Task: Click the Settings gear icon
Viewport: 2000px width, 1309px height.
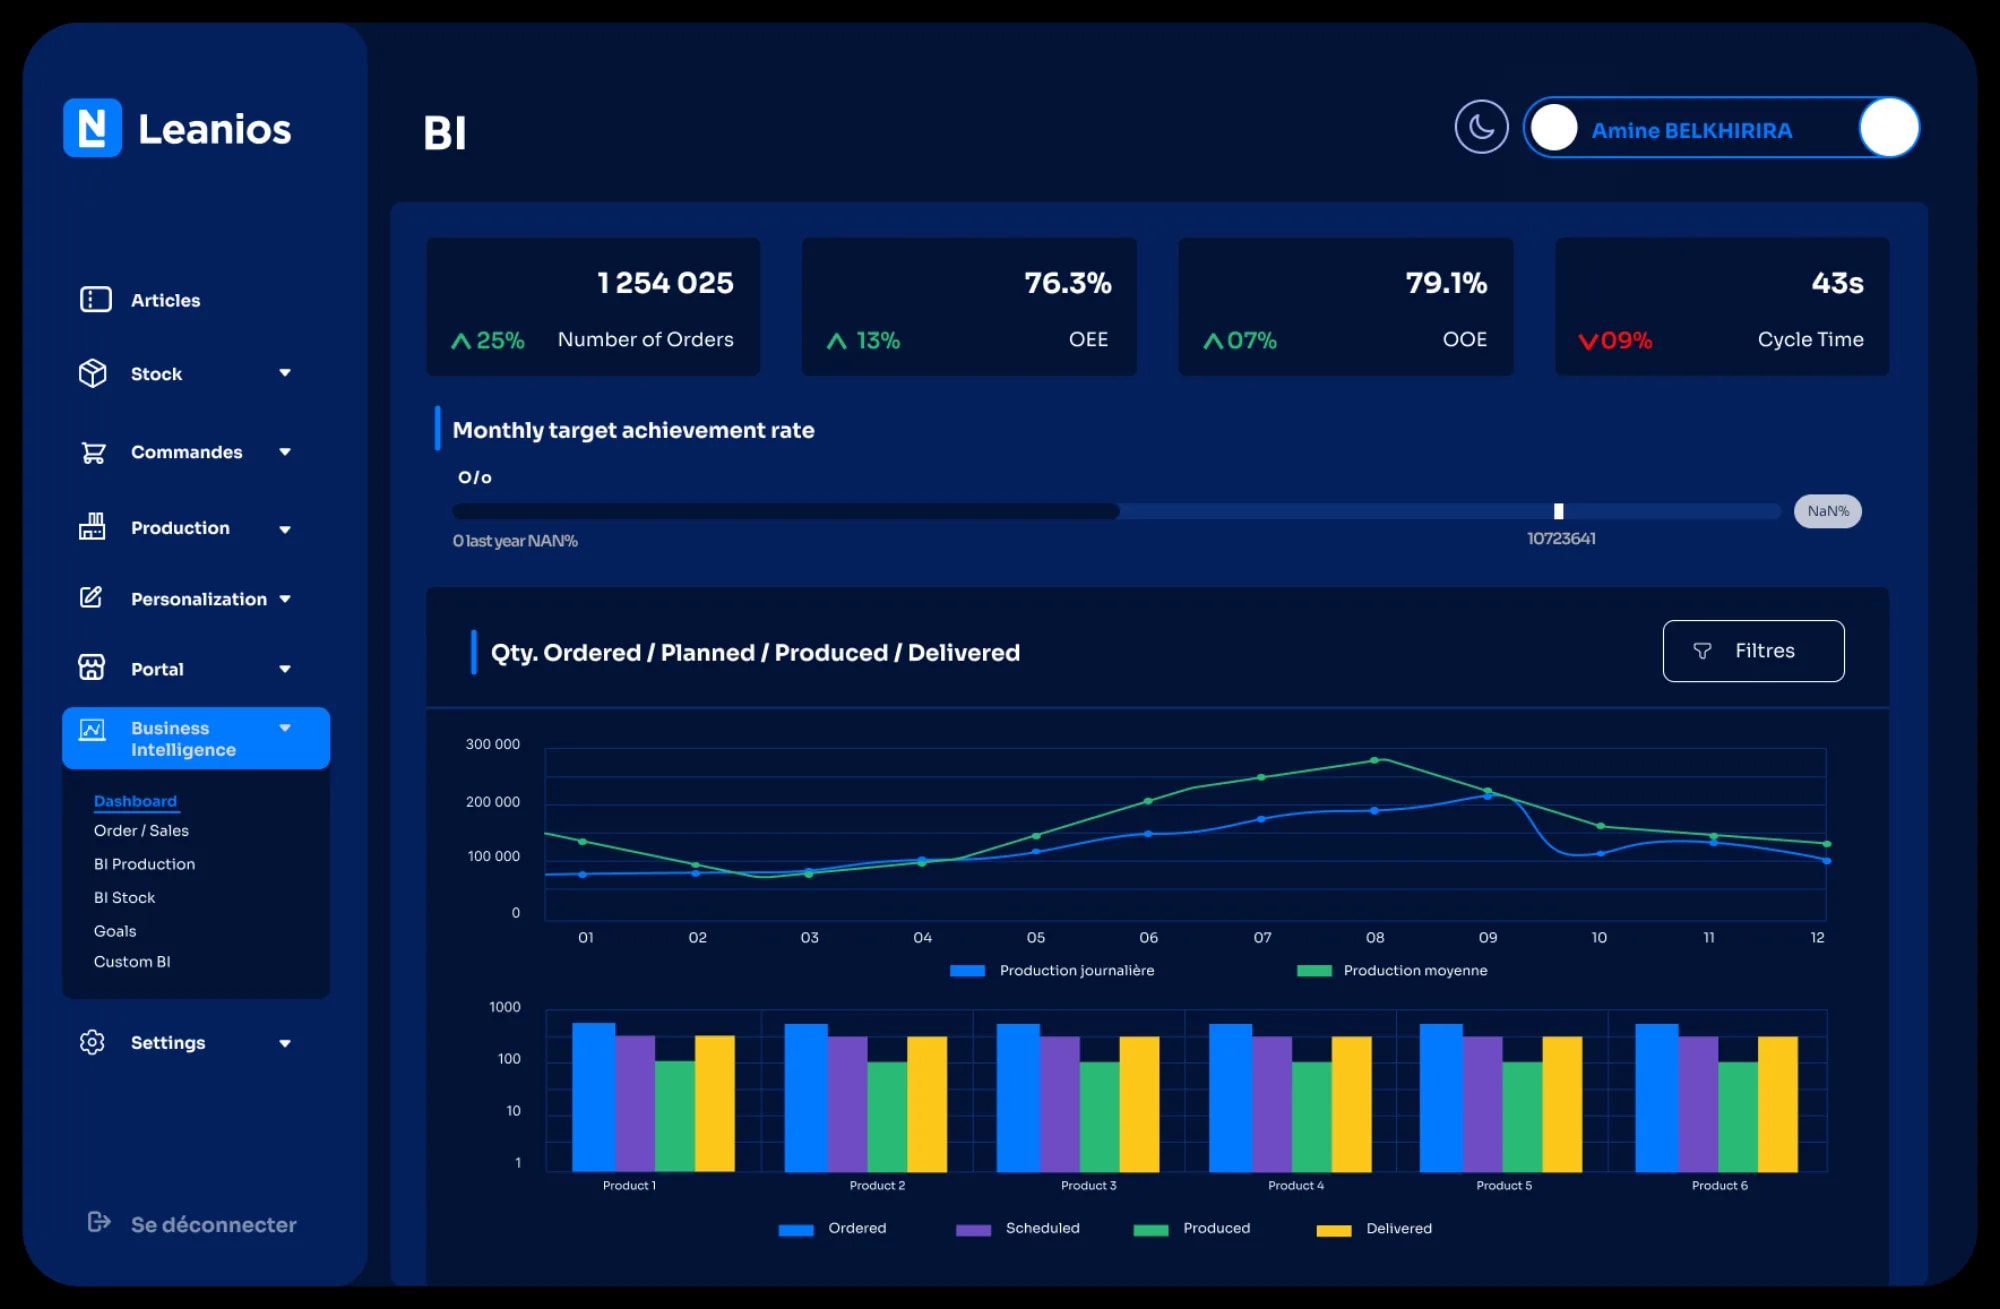Action: [x=92, y=1041]
